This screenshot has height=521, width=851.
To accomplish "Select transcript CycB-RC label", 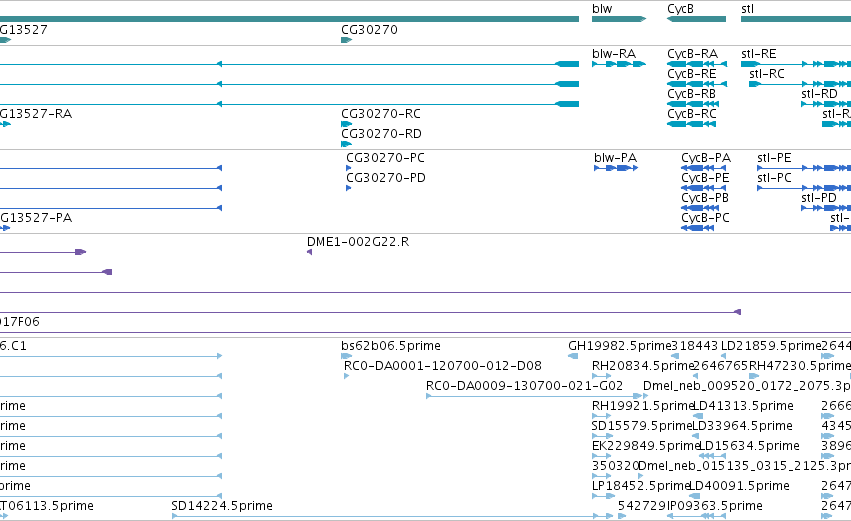I will click(691, 114).
